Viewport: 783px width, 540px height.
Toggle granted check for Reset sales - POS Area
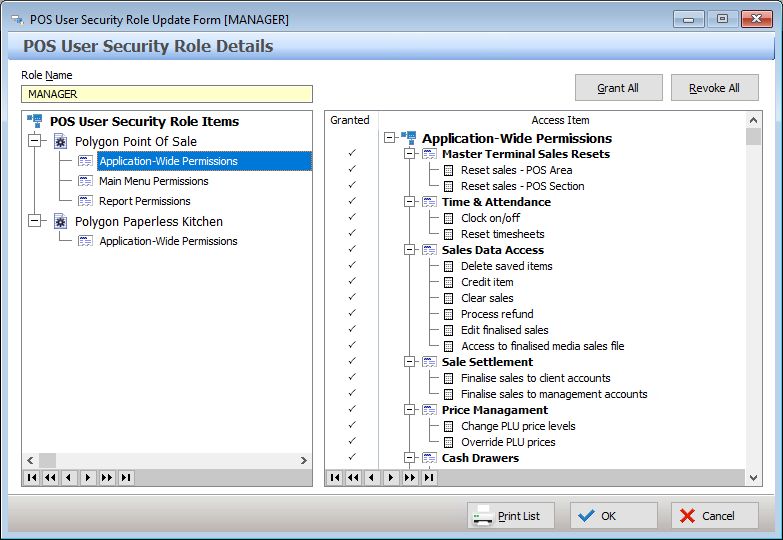[x=352, y=169]
